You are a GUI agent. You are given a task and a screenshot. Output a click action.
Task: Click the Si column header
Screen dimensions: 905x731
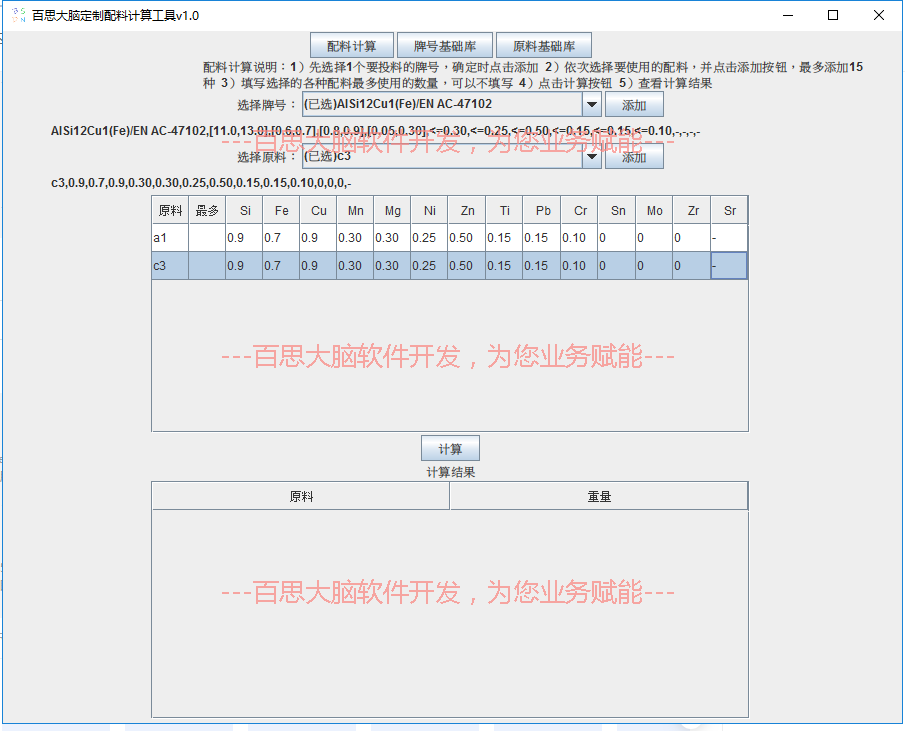[x=244, y=210]
